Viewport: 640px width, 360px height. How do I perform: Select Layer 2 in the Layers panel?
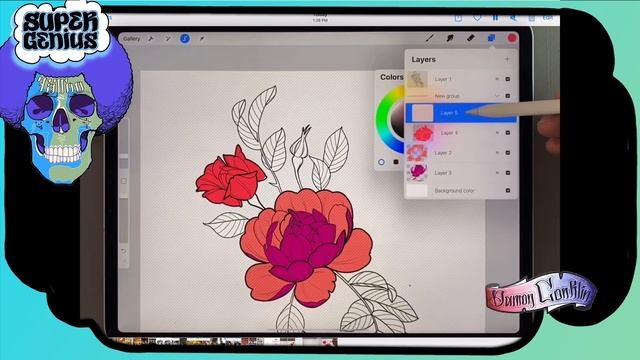(x=461, y=153)
